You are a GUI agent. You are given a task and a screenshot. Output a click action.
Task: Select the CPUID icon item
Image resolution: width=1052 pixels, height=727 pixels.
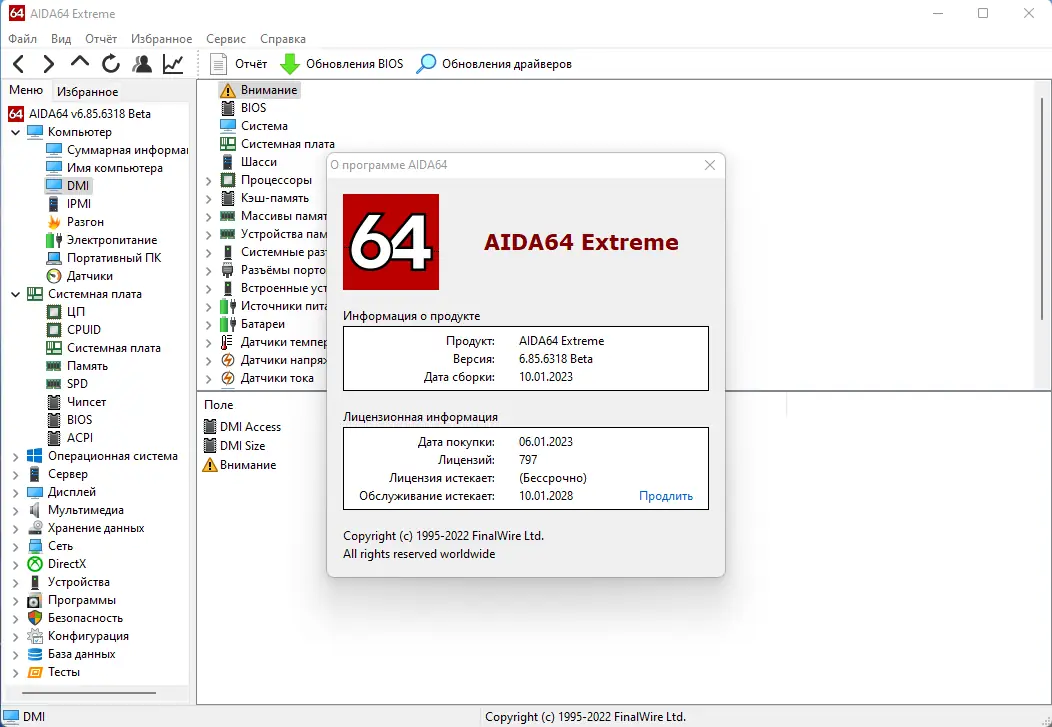point(54,330)
